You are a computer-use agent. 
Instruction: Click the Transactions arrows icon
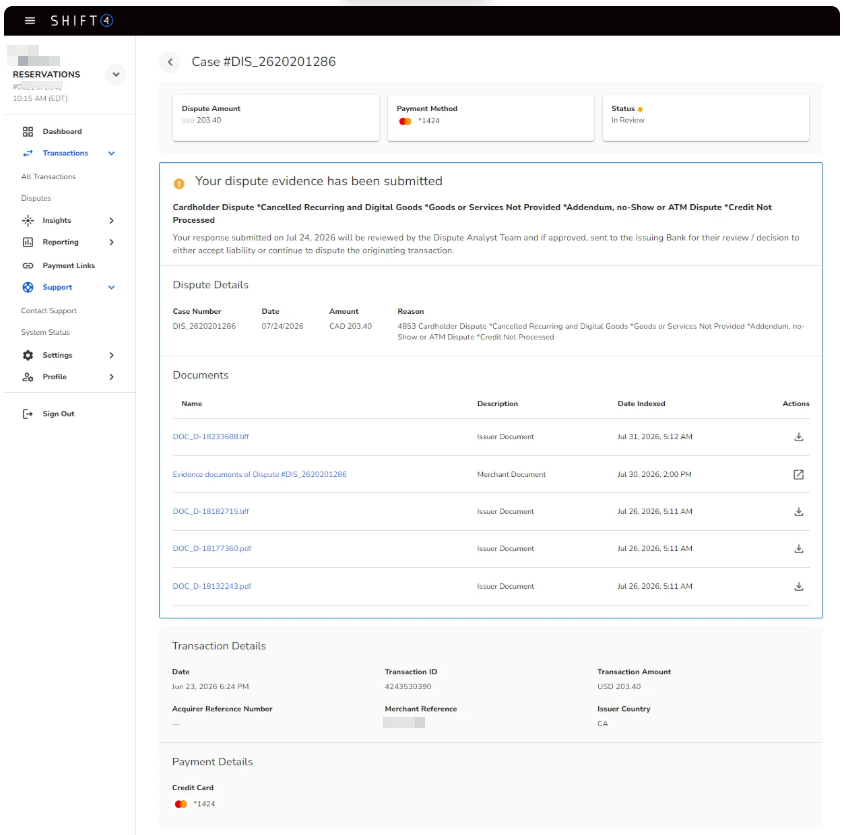pyautogui.click(x=28, y=153)
